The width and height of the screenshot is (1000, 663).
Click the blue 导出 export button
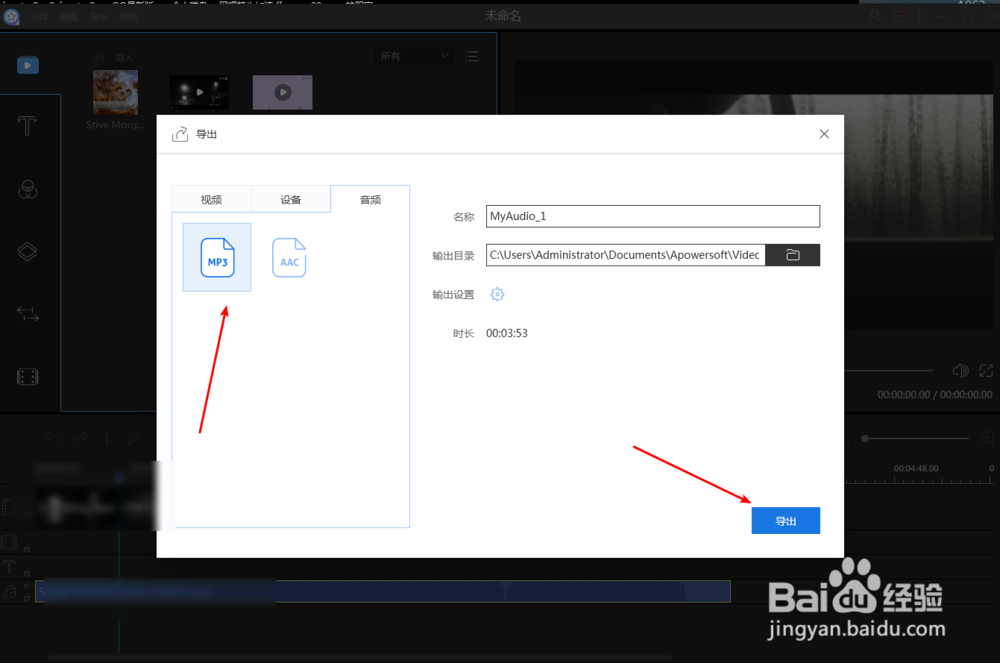tap(786, 521)
